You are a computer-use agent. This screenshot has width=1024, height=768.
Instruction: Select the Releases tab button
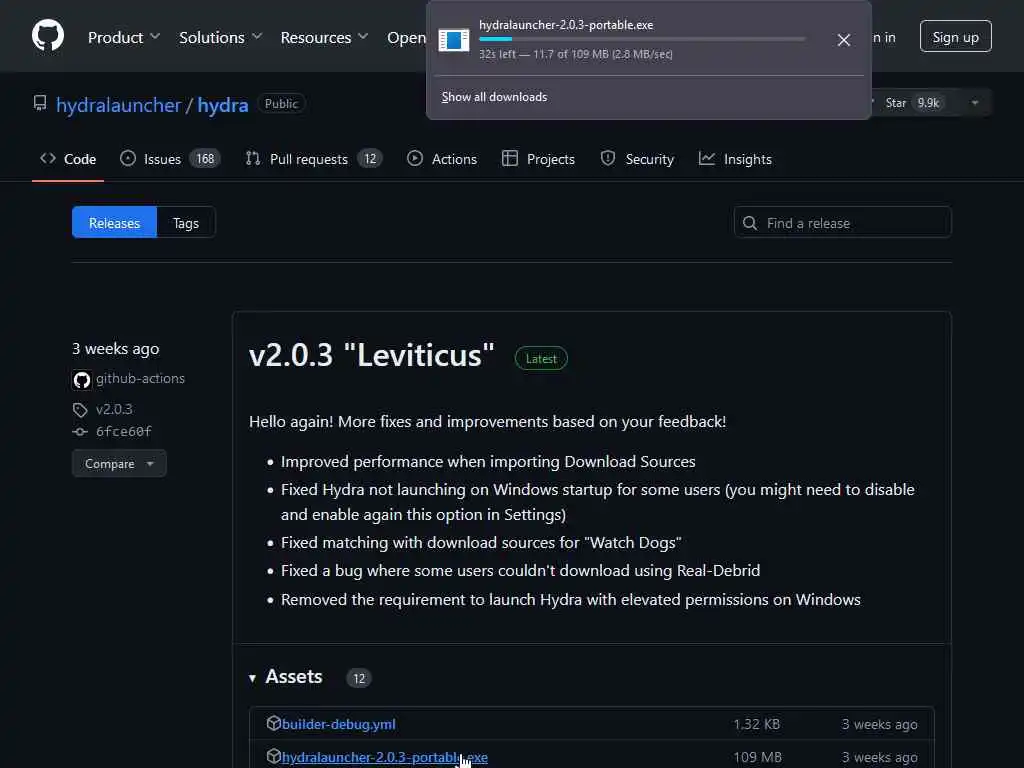pyautogui.click(x=114, y=223)
